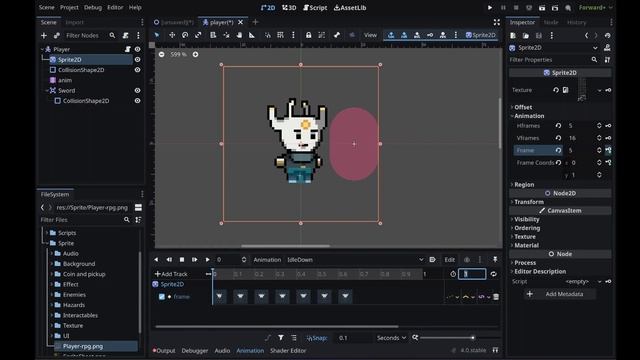Open the Seconds time unit dropdown
This screenshot has width=640, height=360.
391,338
